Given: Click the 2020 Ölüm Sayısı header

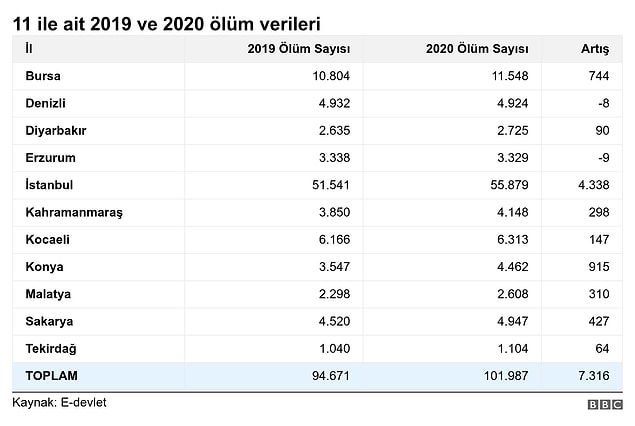Looking at the screenshot, I should click(477, 49).
